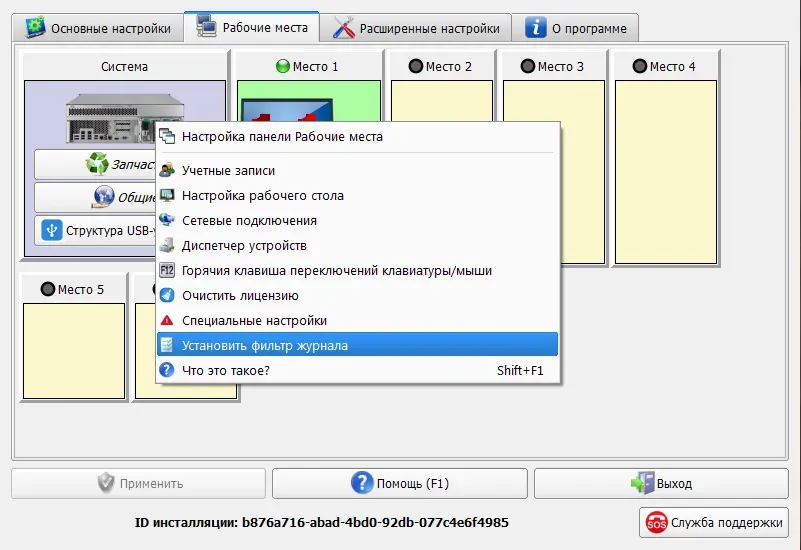Viewport: 801px width, 550px height.
Task: Click the blue Очистить лицензию icon
Action: coord(167,296)
